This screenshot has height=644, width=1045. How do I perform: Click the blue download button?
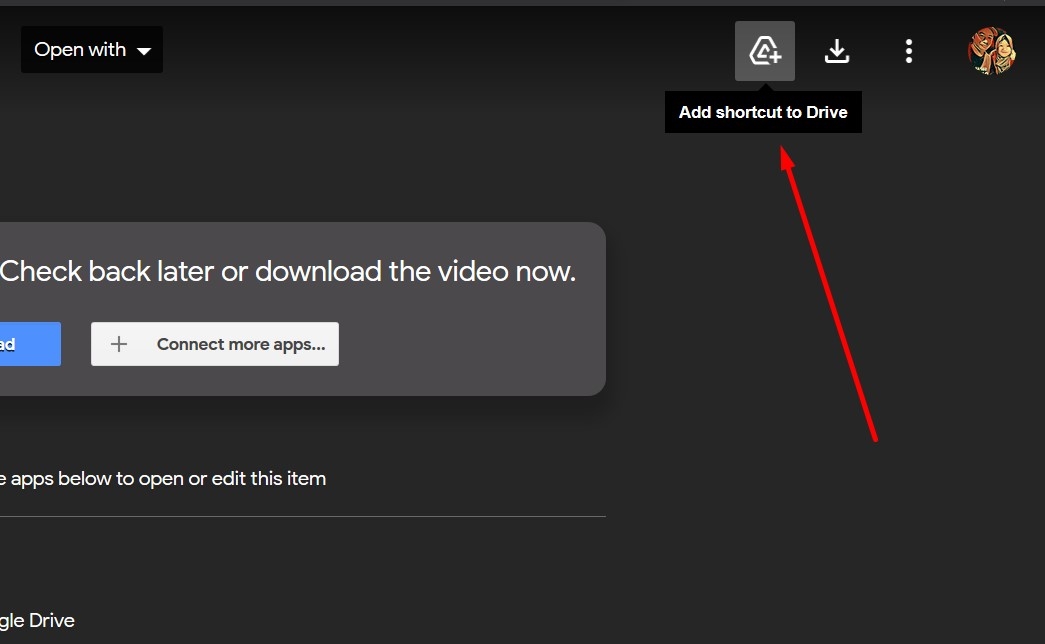click(30, 344)
